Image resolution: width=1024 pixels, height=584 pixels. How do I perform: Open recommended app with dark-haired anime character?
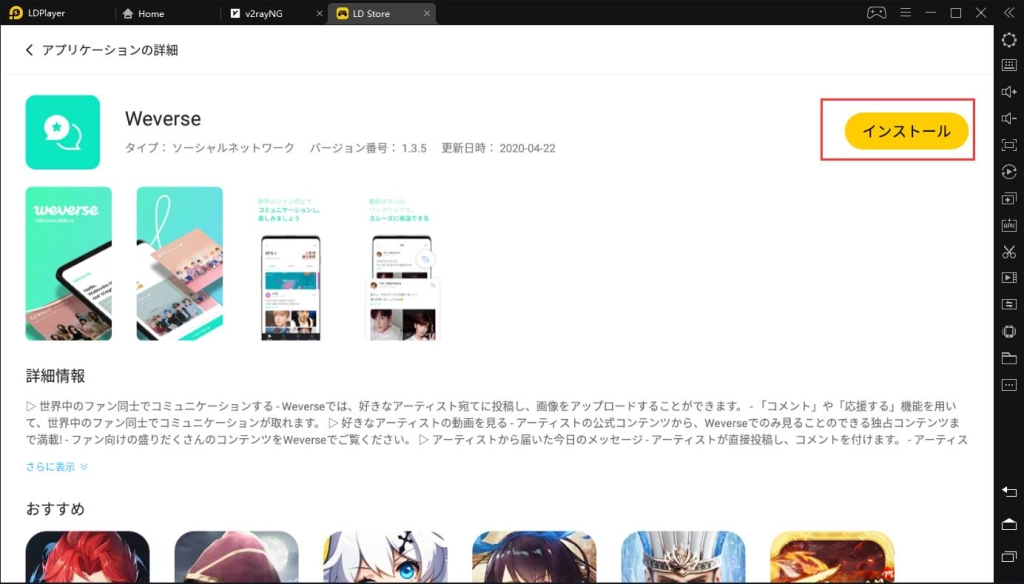pyautogui.click(x=534, y=557)
